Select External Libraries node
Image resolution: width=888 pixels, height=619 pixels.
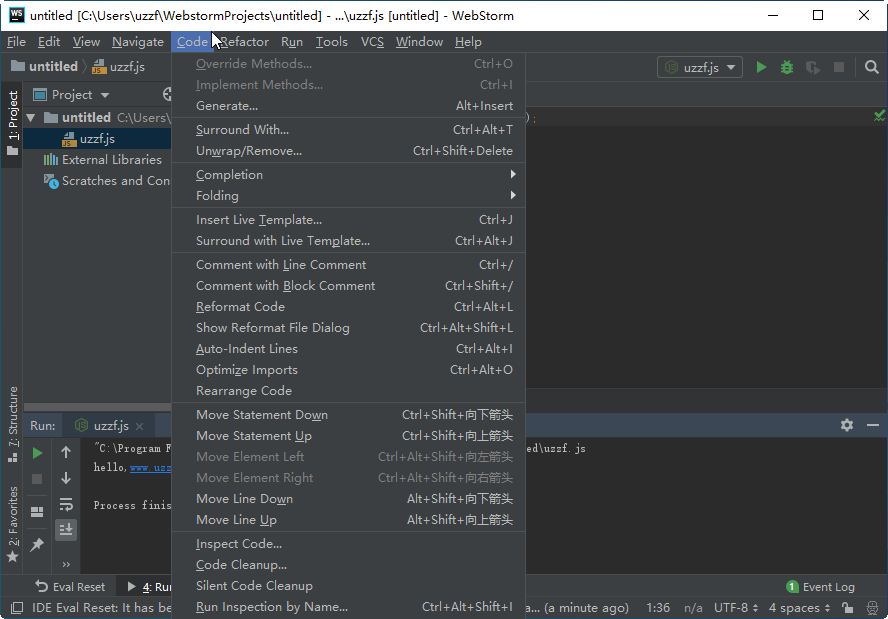[x=112, y=160]
